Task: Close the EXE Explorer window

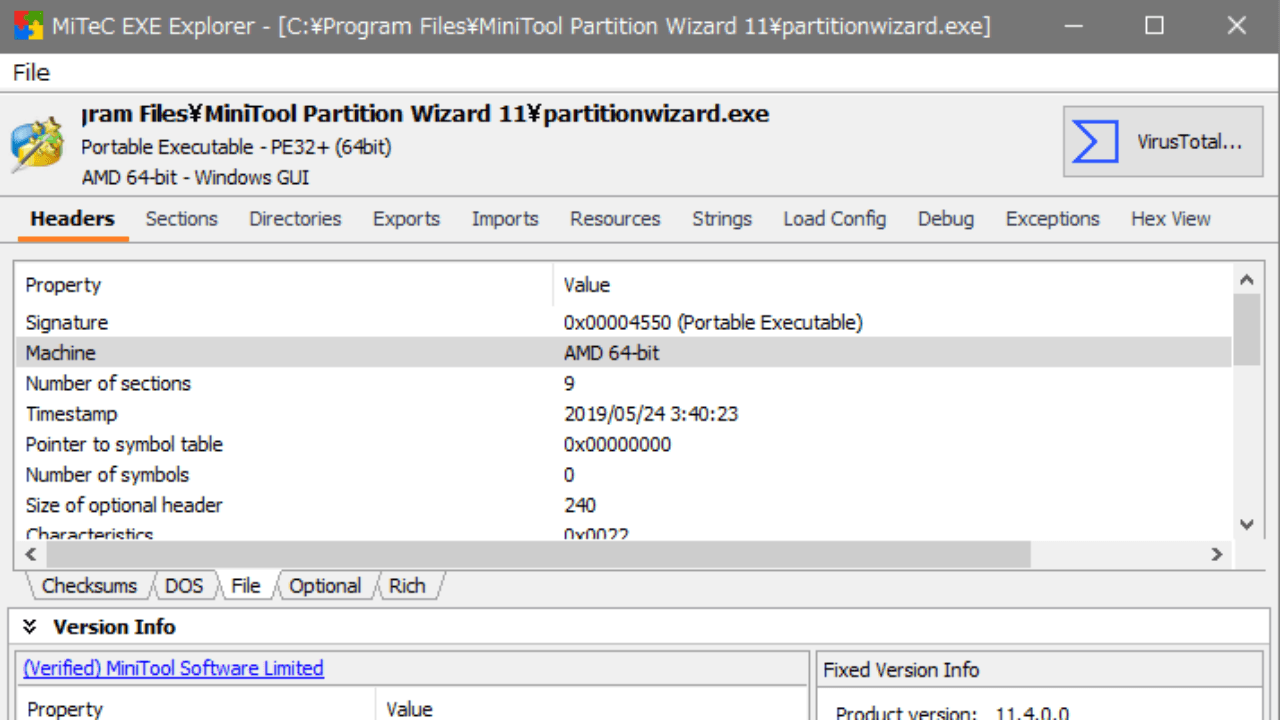Action: click(1237, 26)
